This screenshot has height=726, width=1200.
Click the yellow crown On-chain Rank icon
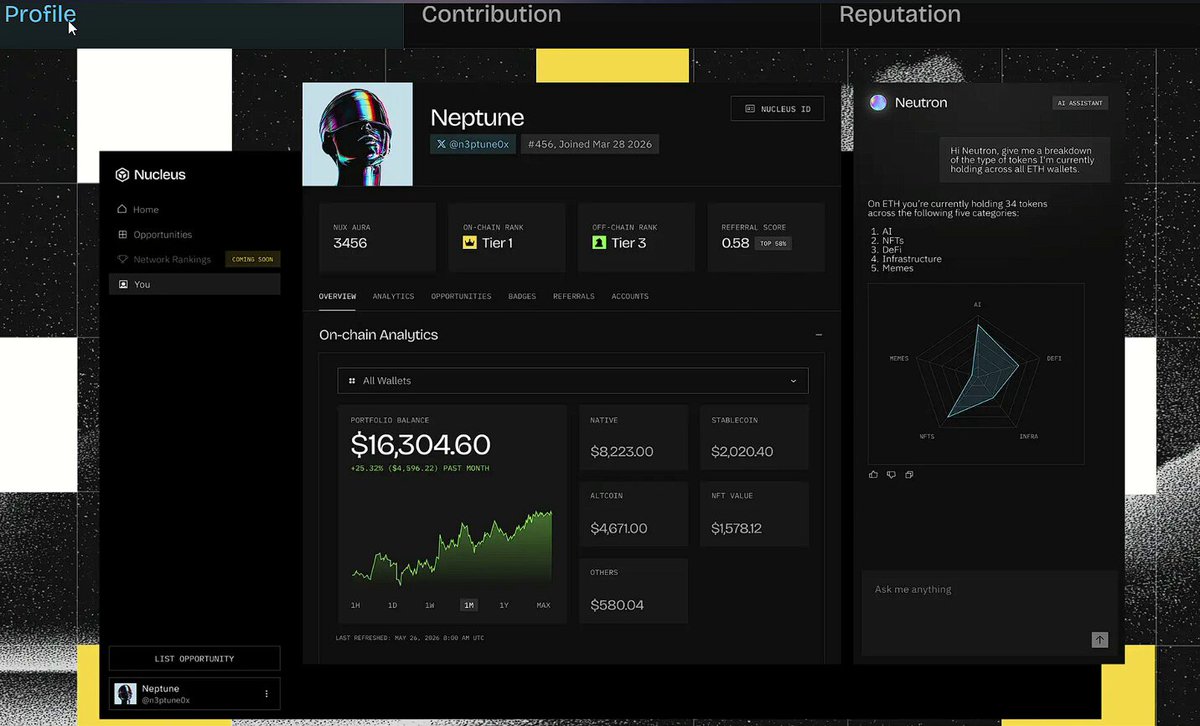(x=469, y=243)
